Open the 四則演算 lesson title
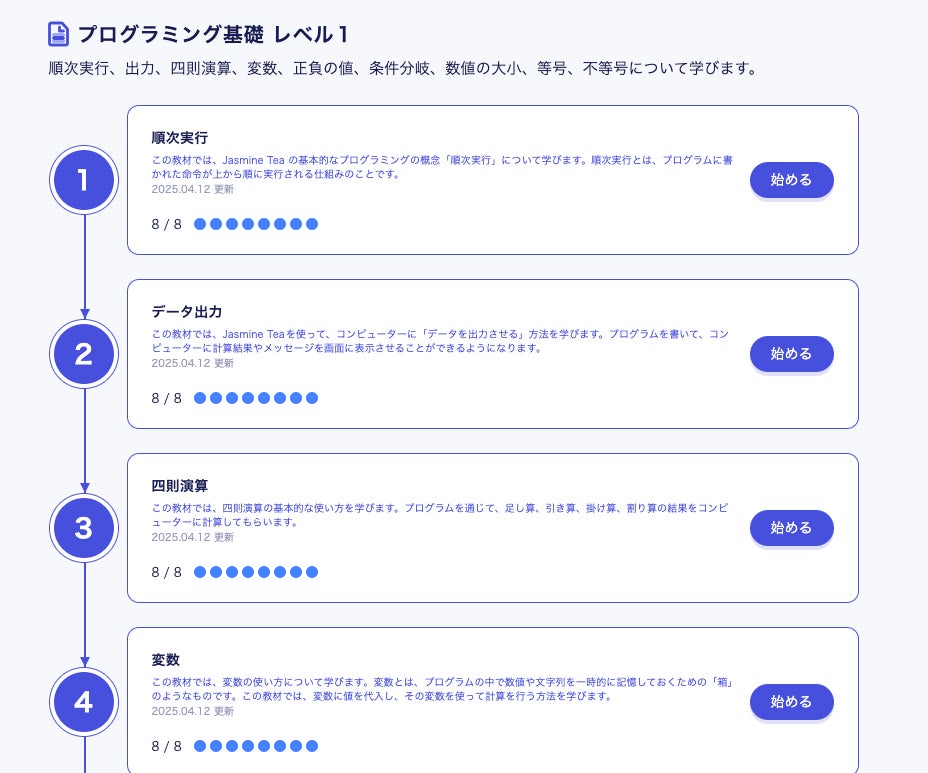Image resolution: width=928 pixels, height=773 pixels. click(180, 486)
